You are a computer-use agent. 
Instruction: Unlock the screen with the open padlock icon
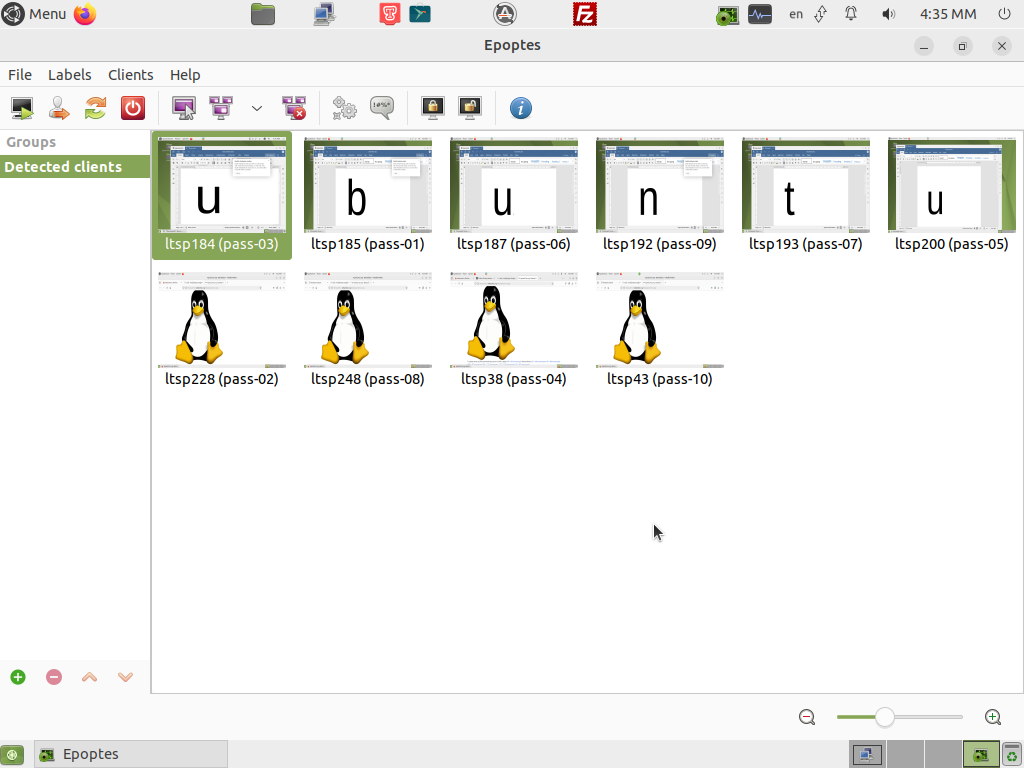tap(470, 108)
